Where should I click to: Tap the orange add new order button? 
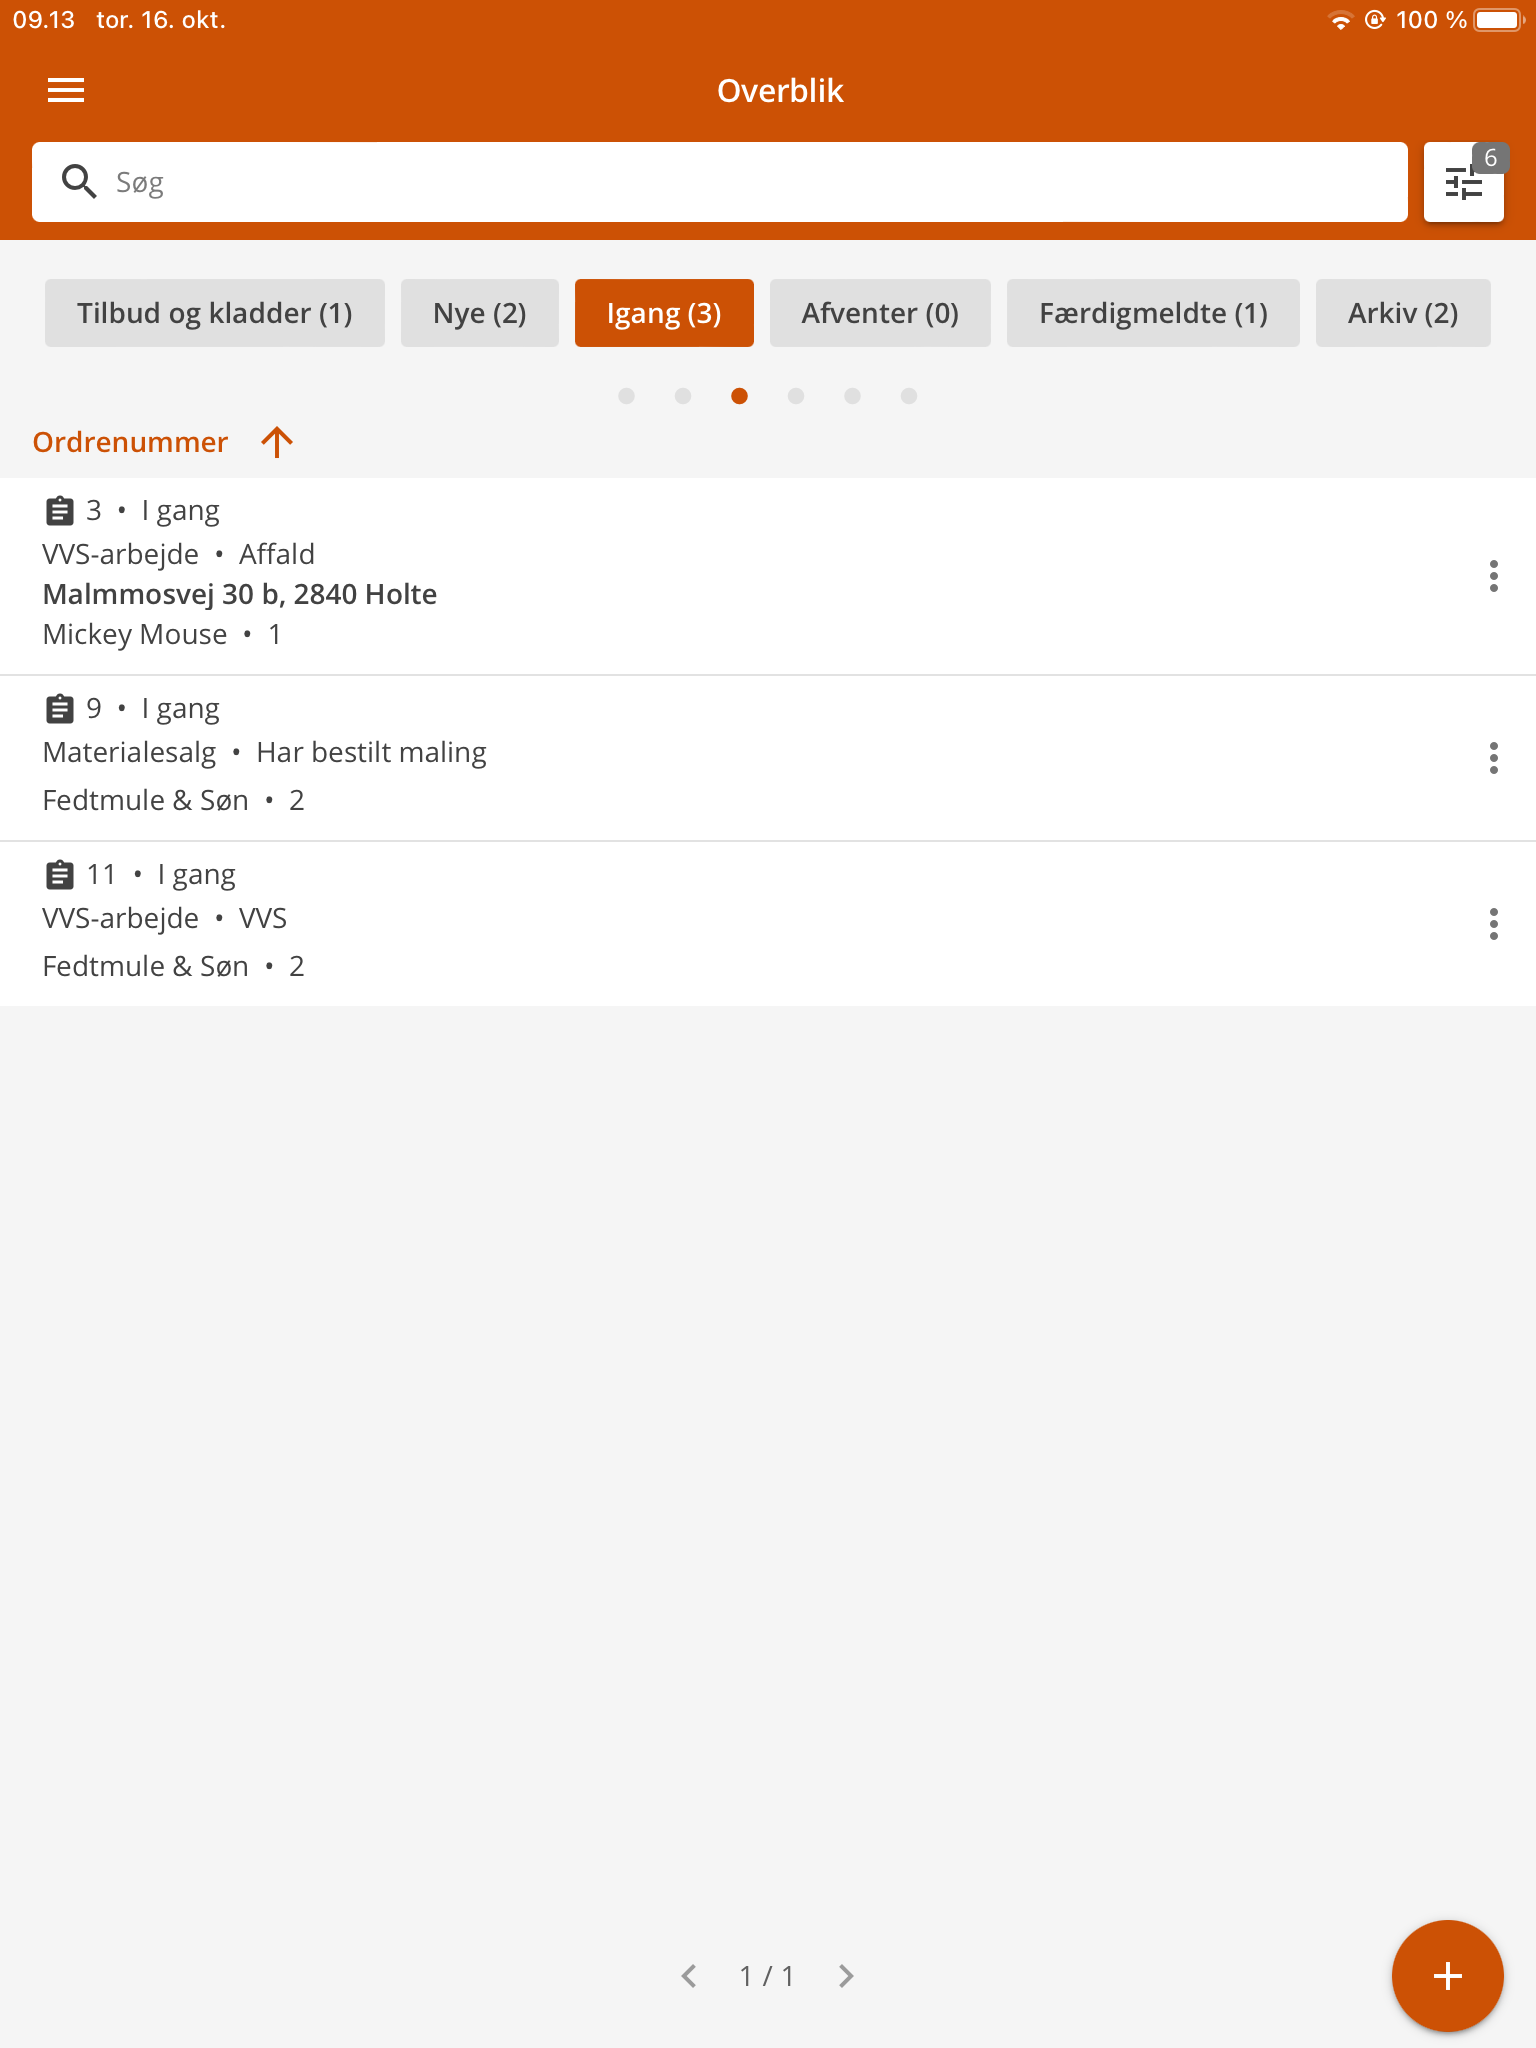click(1447, 1975)
